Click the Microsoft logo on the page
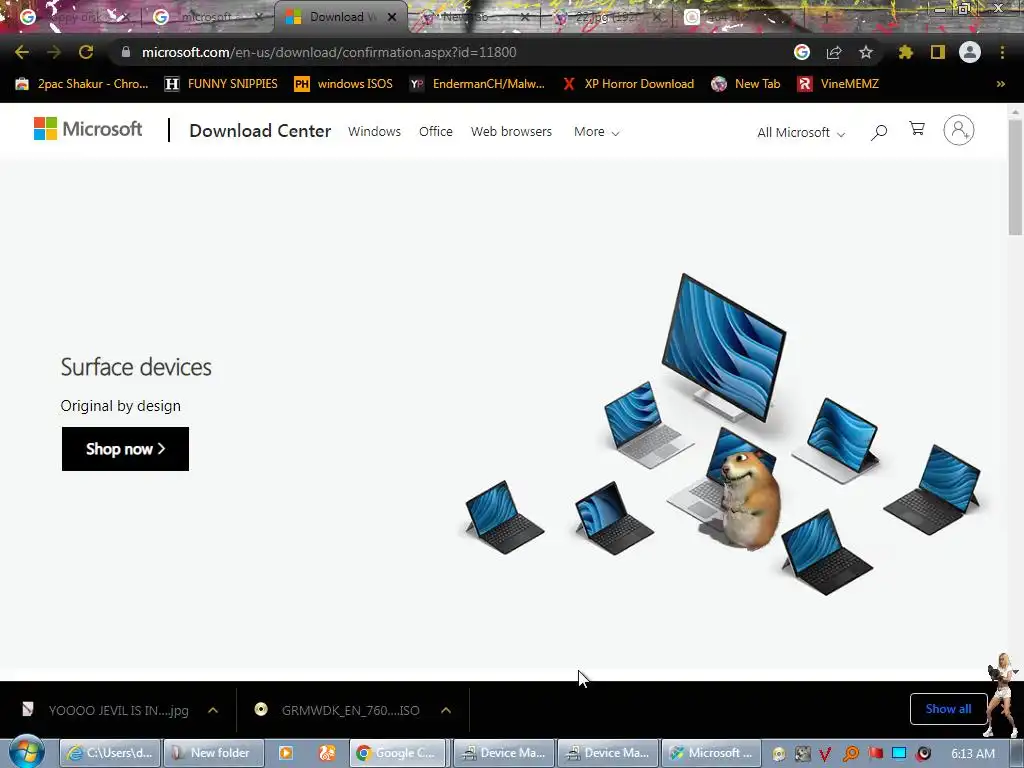Image resolution: width=1024 pixels, height=768 pixels. (x=88, y=129)
